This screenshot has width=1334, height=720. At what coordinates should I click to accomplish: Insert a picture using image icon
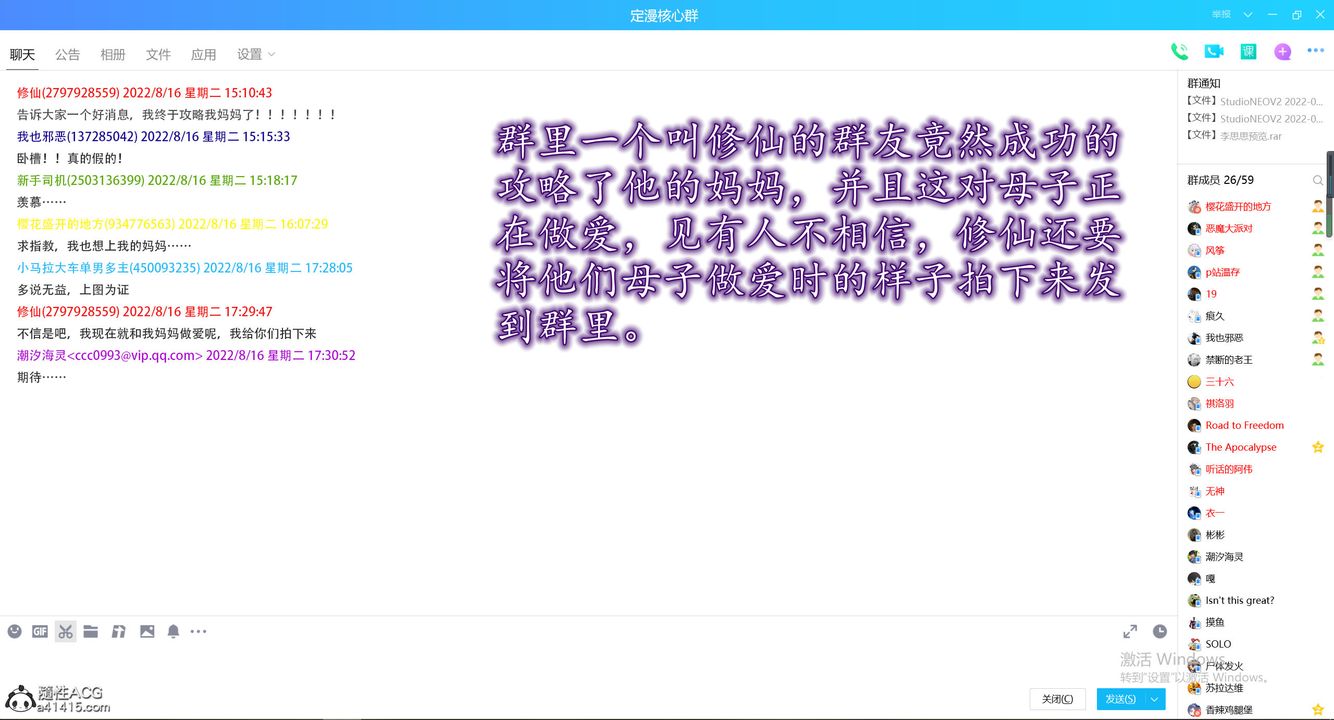(147, 631)
